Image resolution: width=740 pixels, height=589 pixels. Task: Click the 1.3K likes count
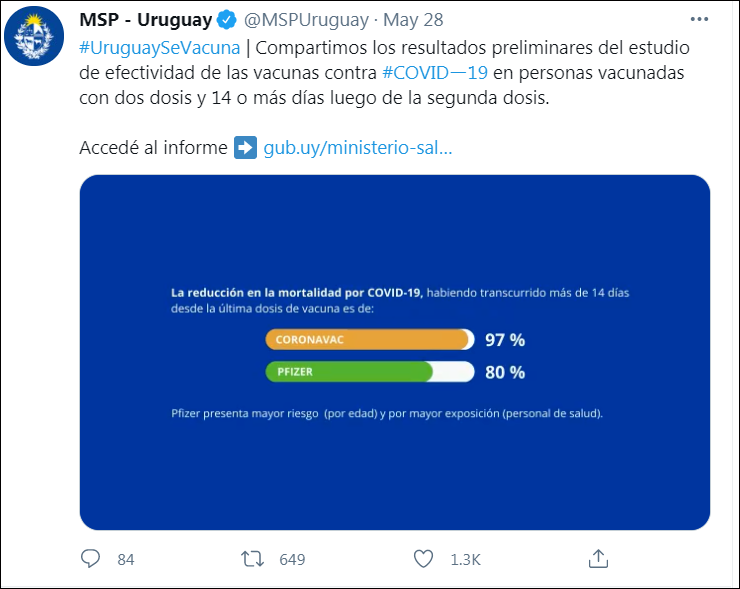coord(465,559)
